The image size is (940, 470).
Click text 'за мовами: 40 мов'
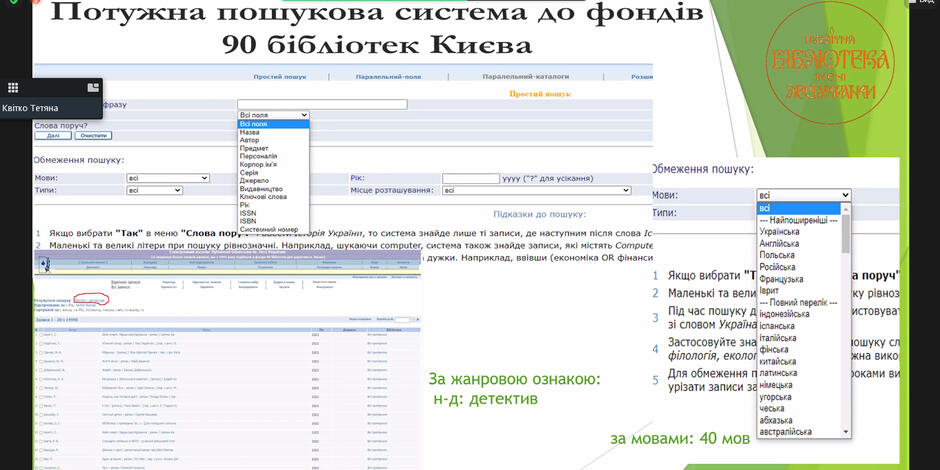680,439
